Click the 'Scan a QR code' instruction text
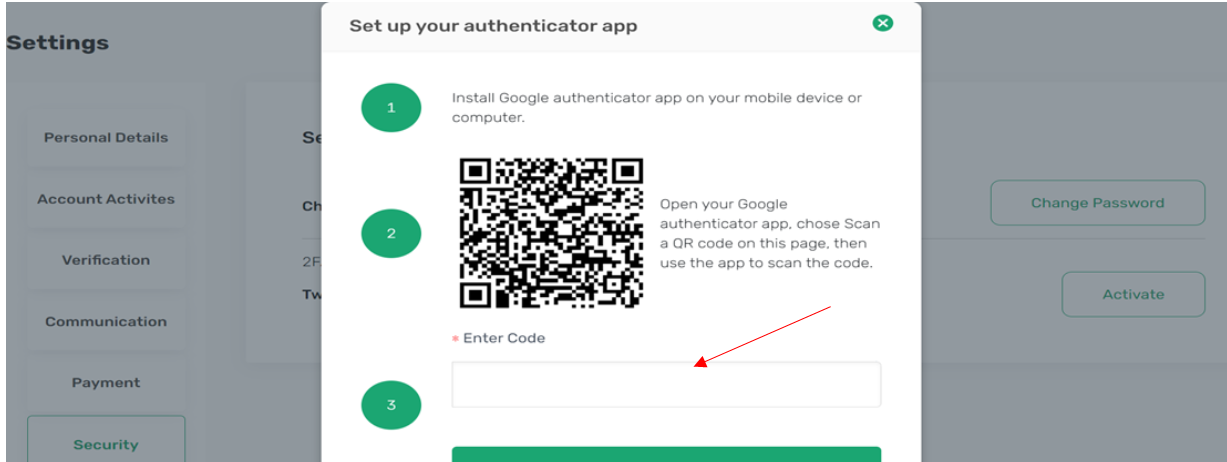This screenshot has width=1227, height=462. [770, 234]
